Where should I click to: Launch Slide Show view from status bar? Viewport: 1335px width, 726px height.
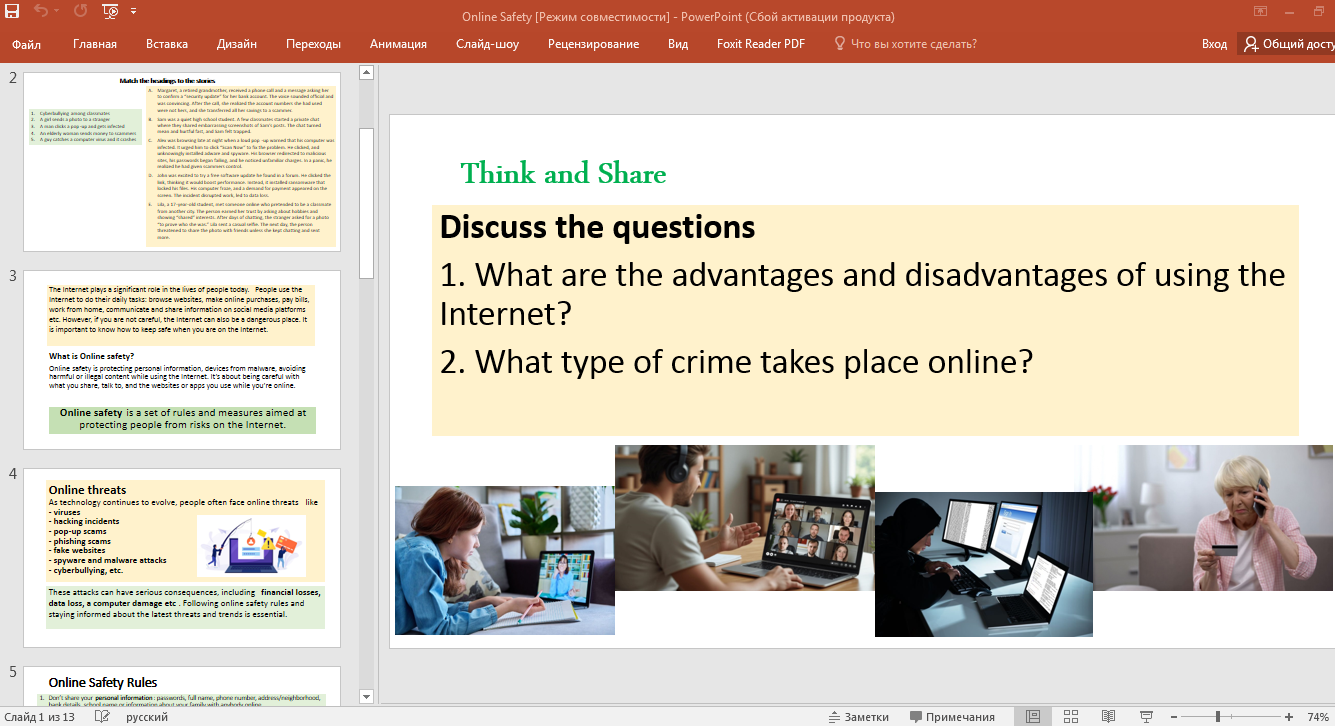1143,716
